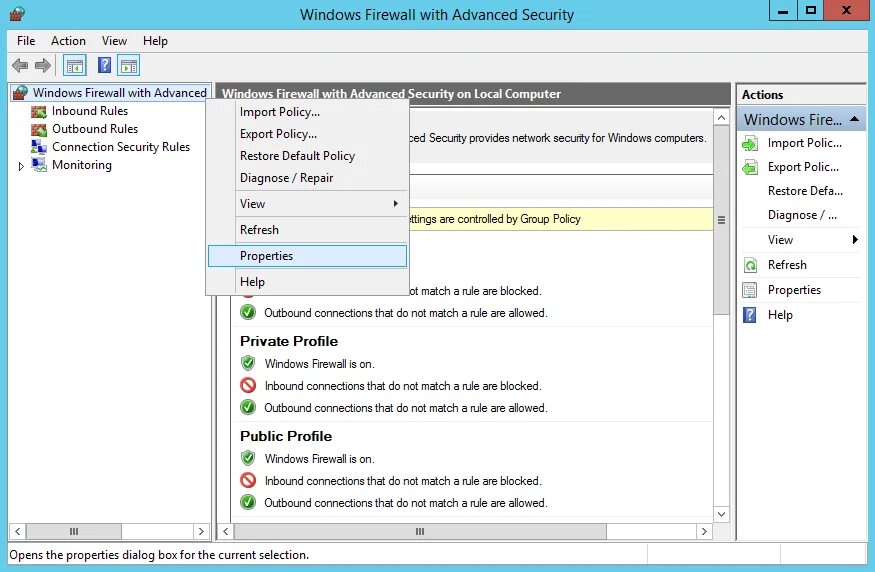Click the Export Policy green arrow icon in Actions
Screen dimensions: 875x572
coord(750,167)
